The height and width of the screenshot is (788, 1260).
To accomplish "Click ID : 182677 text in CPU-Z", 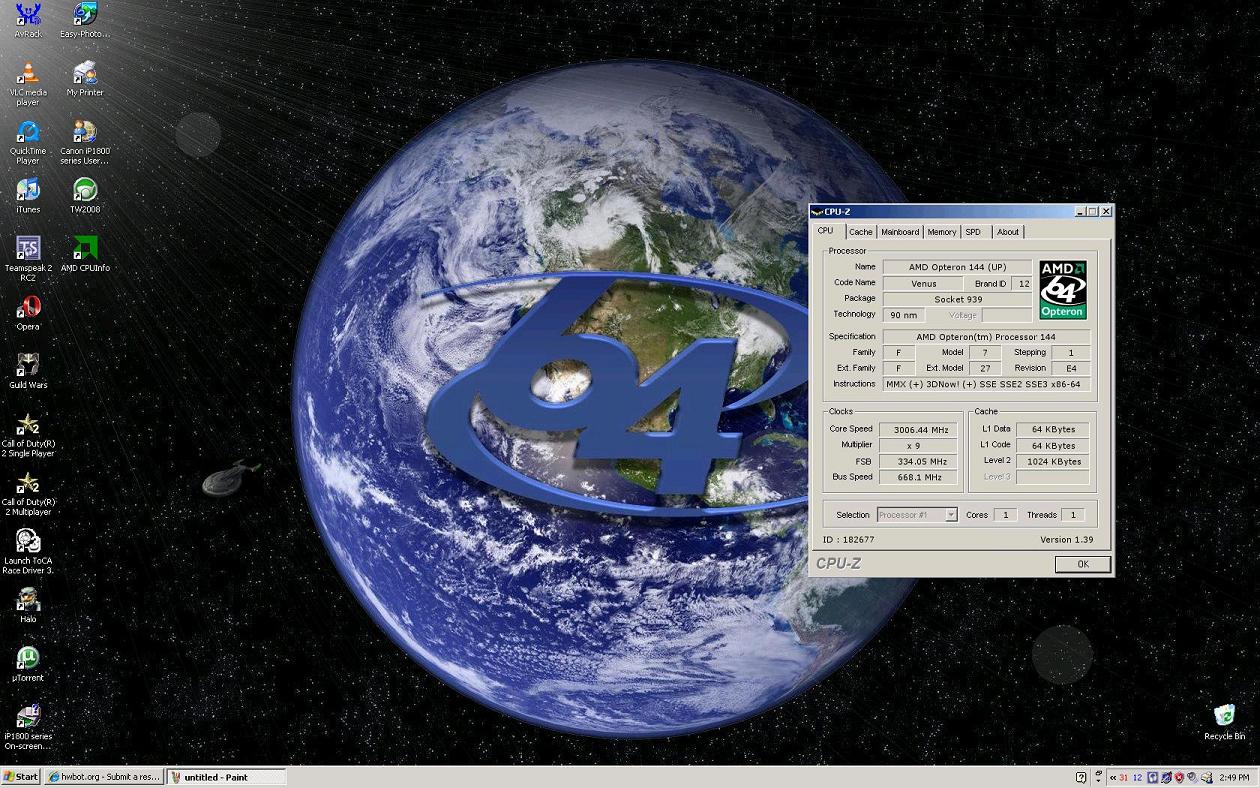I will (848, 540).
